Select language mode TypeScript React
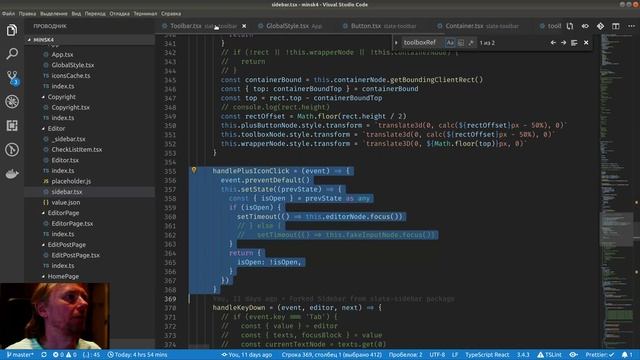 pos(487,355)
